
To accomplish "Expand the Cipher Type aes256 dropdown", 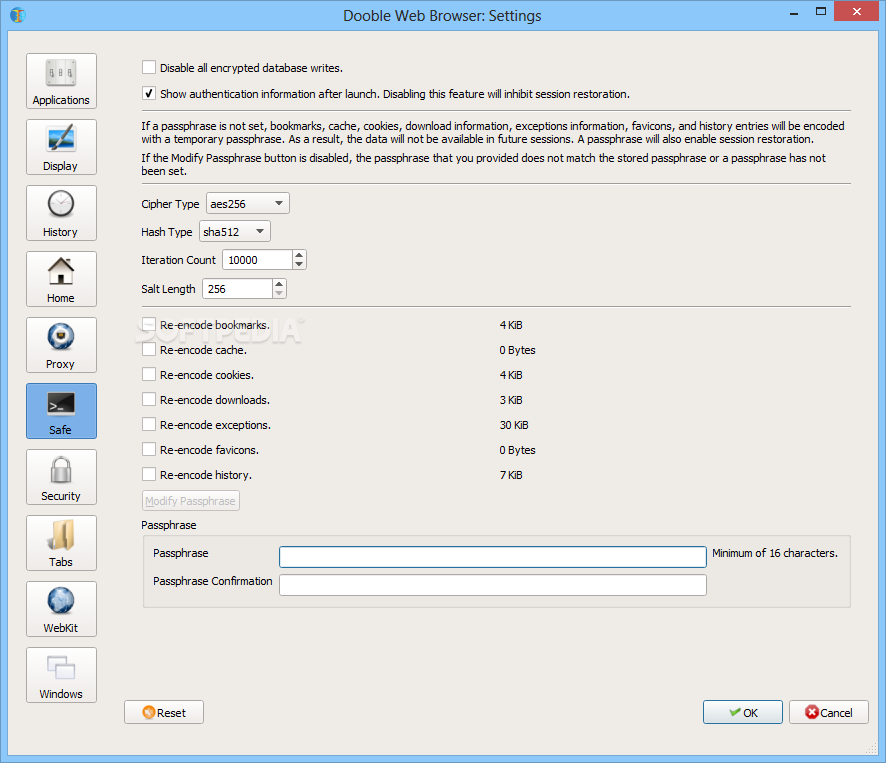I will [248, 203].
